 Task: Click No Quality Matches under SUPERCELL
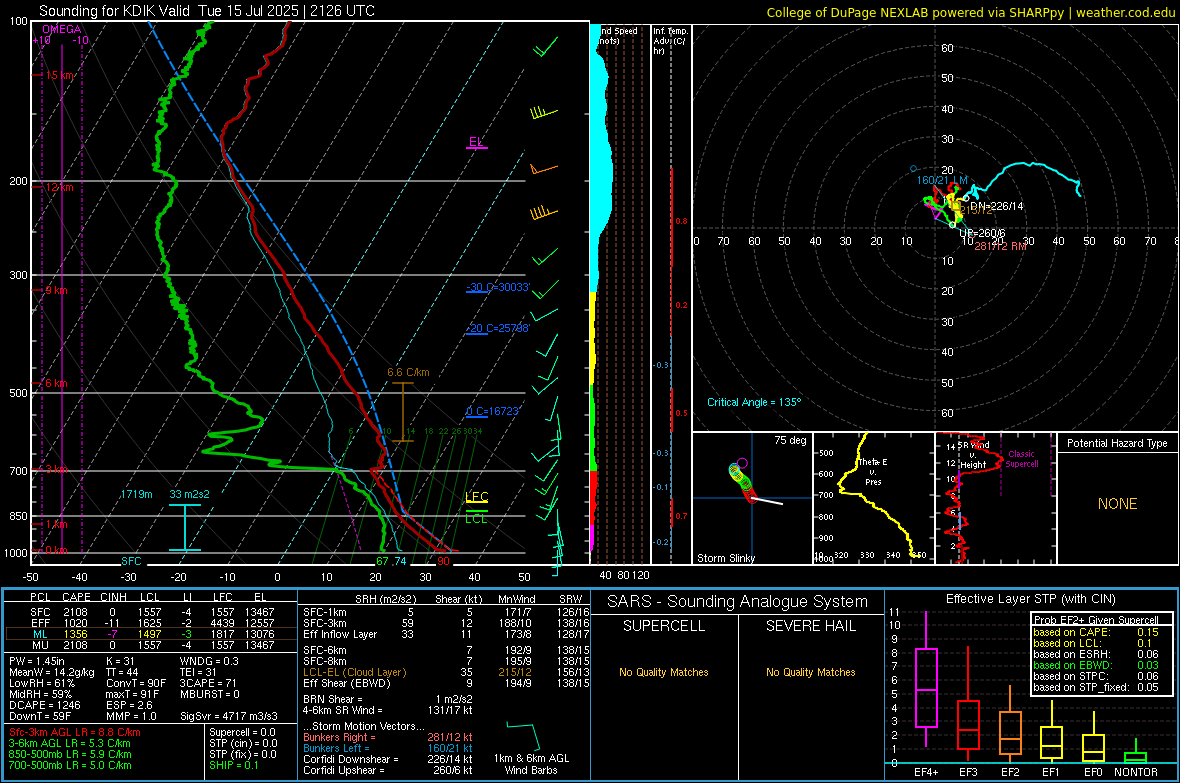tap(664, 672)
